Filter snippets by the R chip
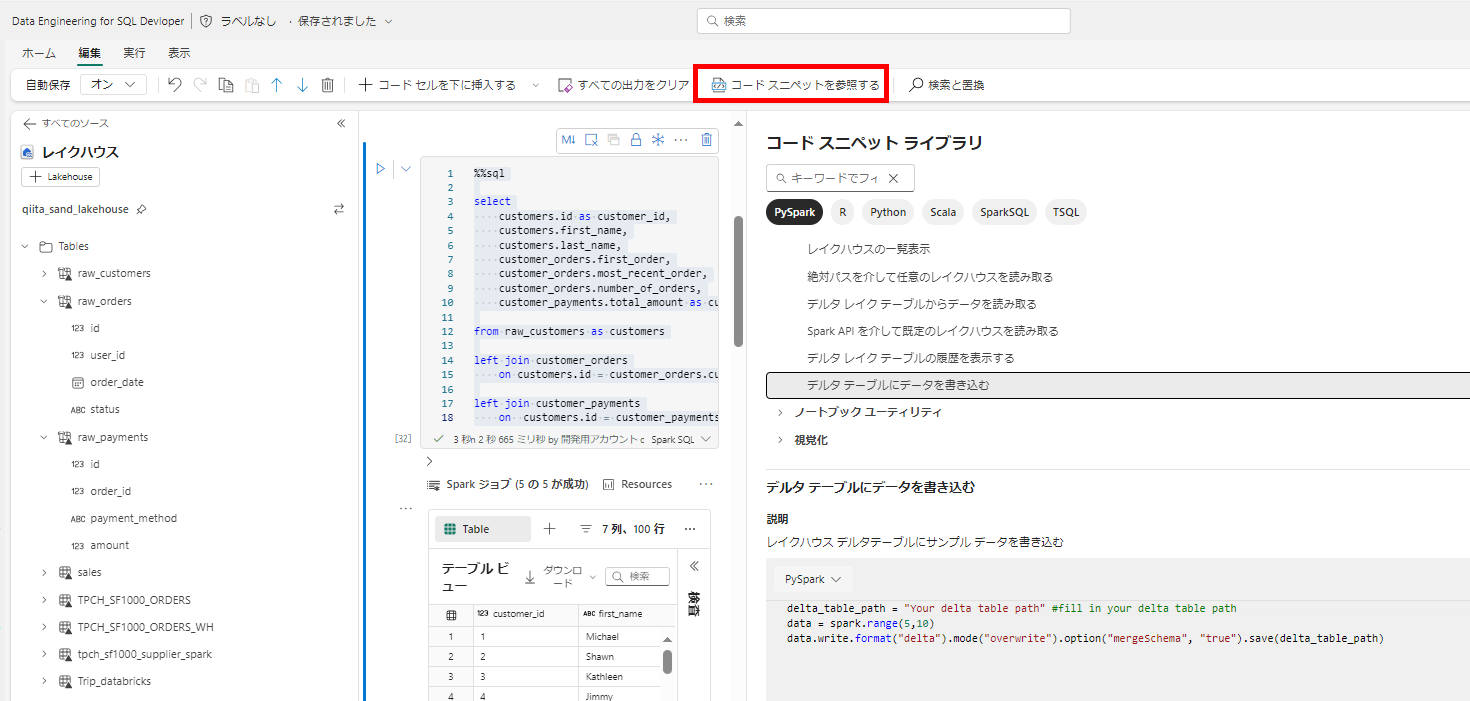The width and height of the screenshot is (1470, 701). pos(843,212)
